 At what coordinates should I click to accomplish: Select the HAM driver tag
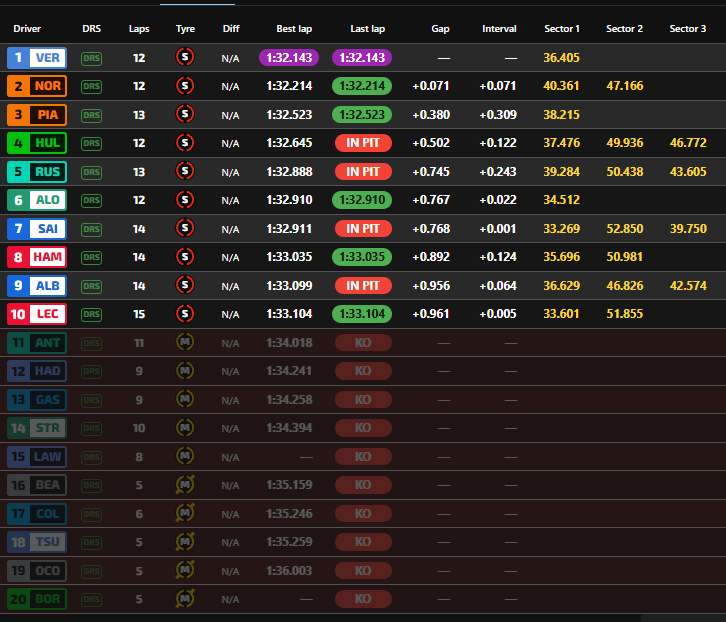[x=37, y=257]
